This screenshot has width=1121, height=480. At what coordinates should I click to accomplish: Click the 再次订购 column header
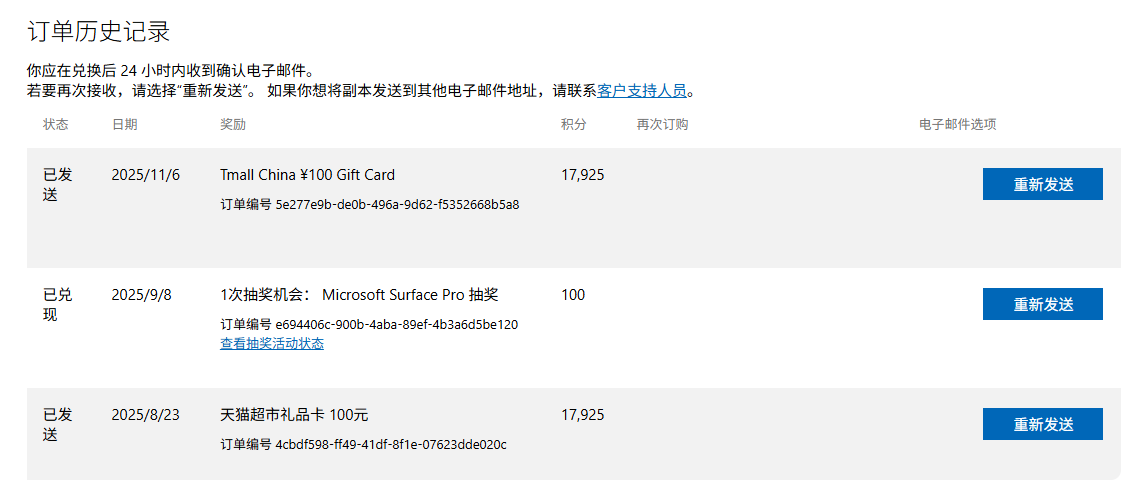[x=662, y=125]
